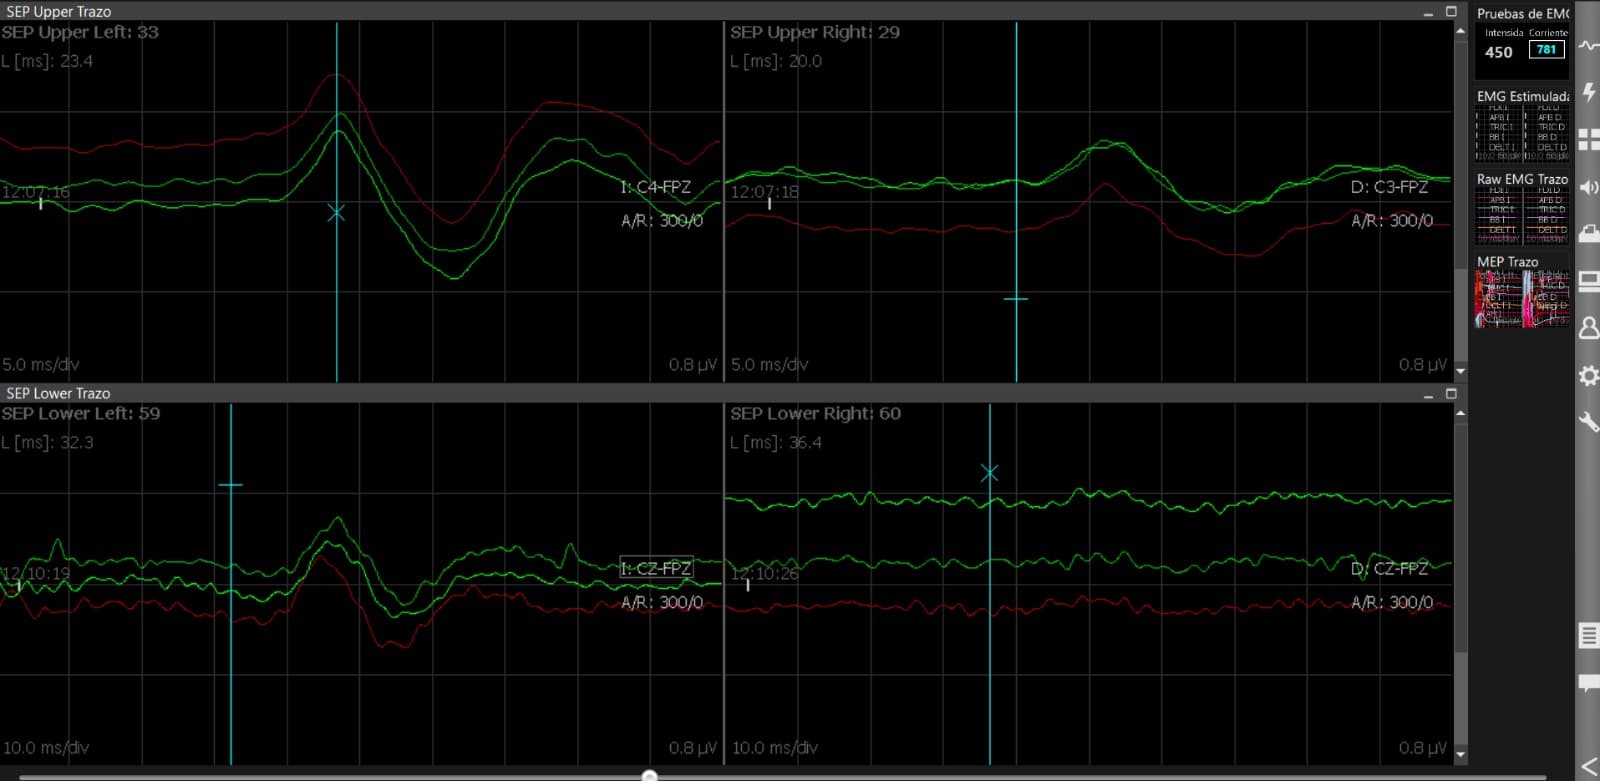This screenshot has width=1600, height=781.
Task: Click the waveform icon in right sidebar
Action: click(1588, 46)
